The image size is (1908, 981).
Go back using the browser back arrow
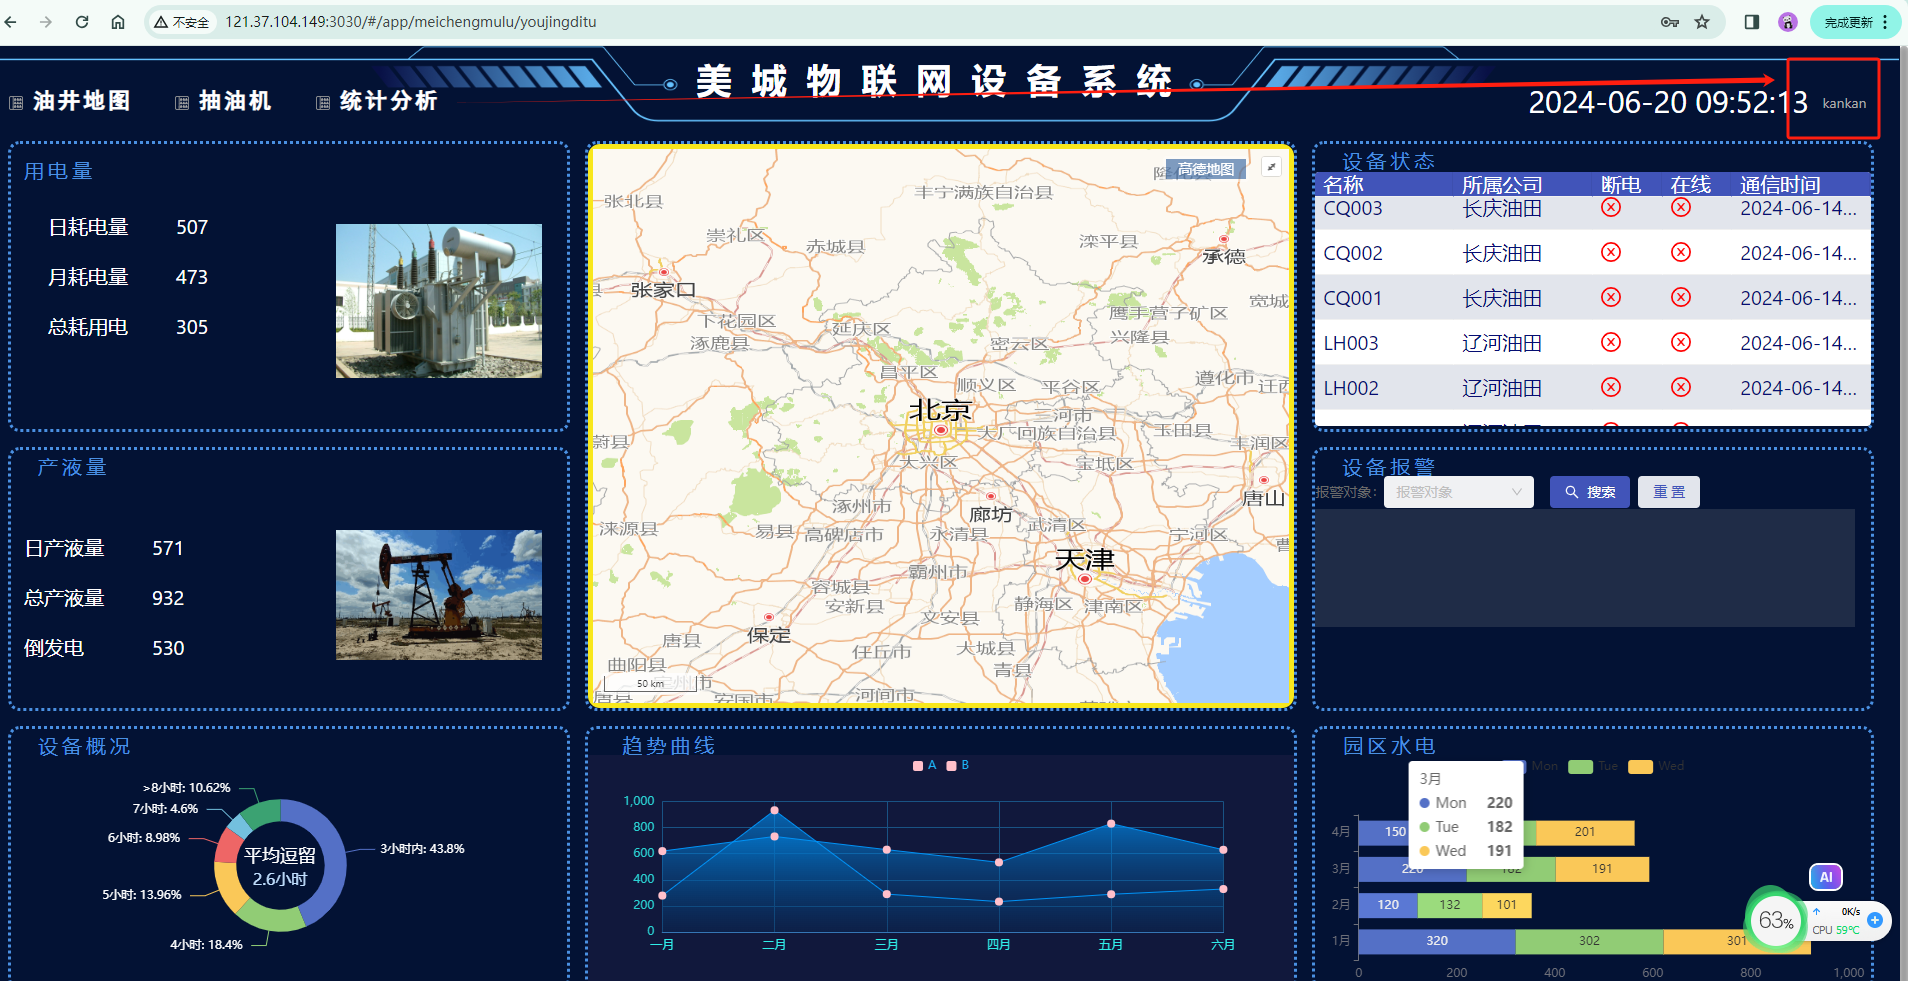tap(11, 22)
